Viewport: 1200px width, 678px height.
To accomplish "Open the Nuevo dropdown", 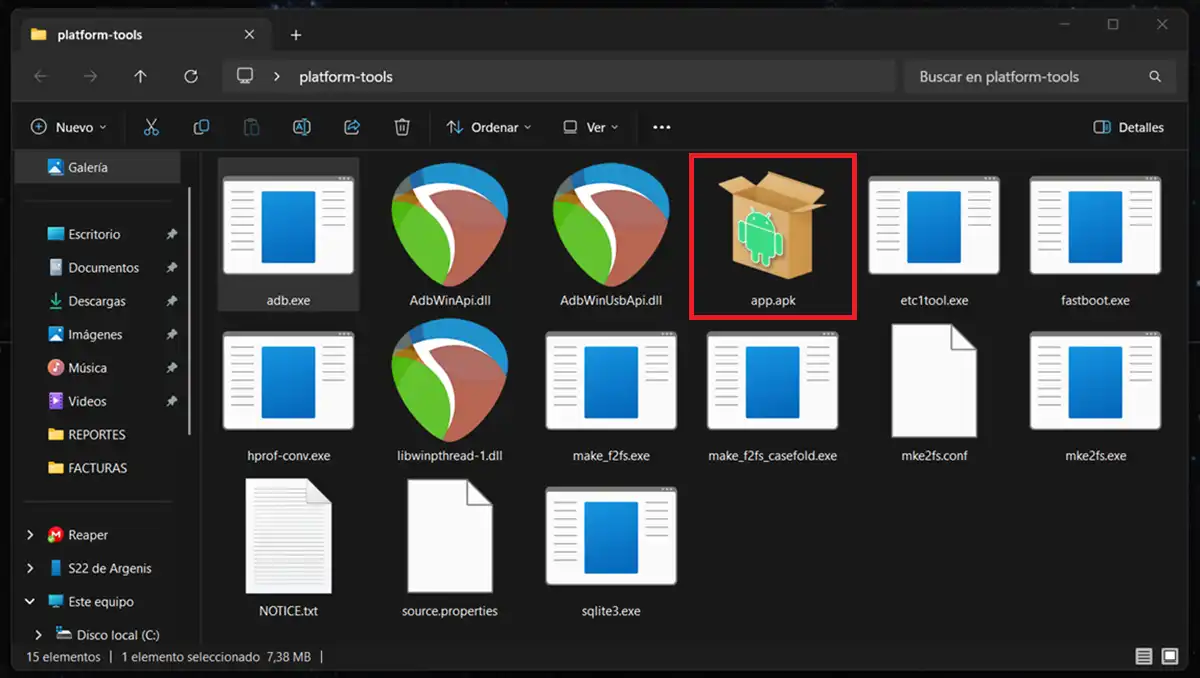I will tap(69, 127).
